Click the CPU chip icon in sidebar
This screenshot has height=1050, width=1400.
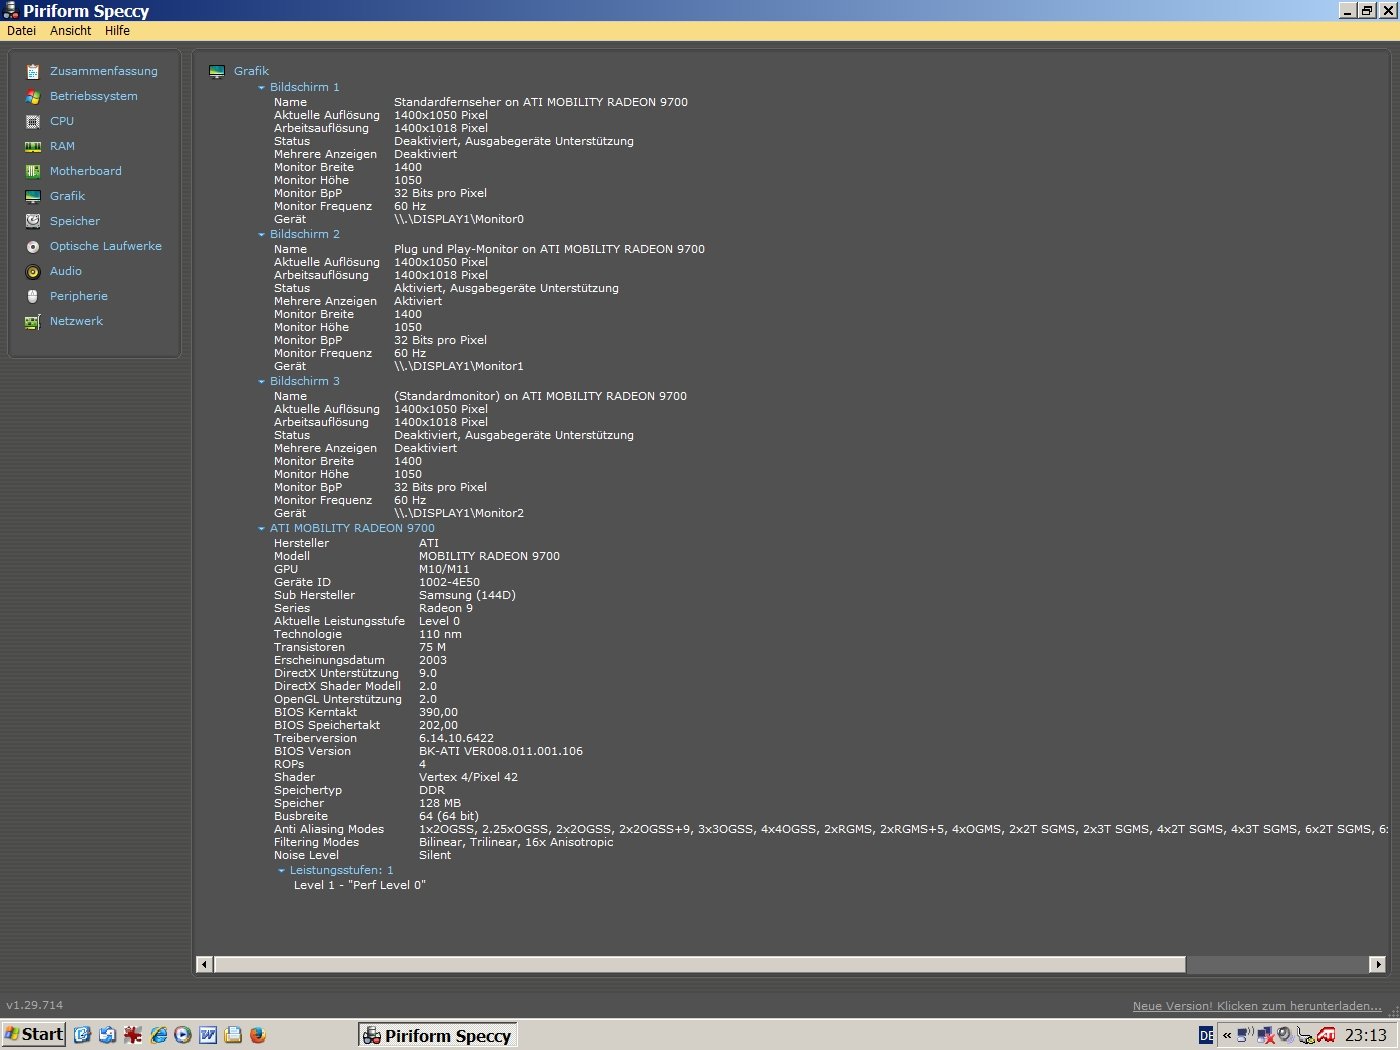click(33, 122)
